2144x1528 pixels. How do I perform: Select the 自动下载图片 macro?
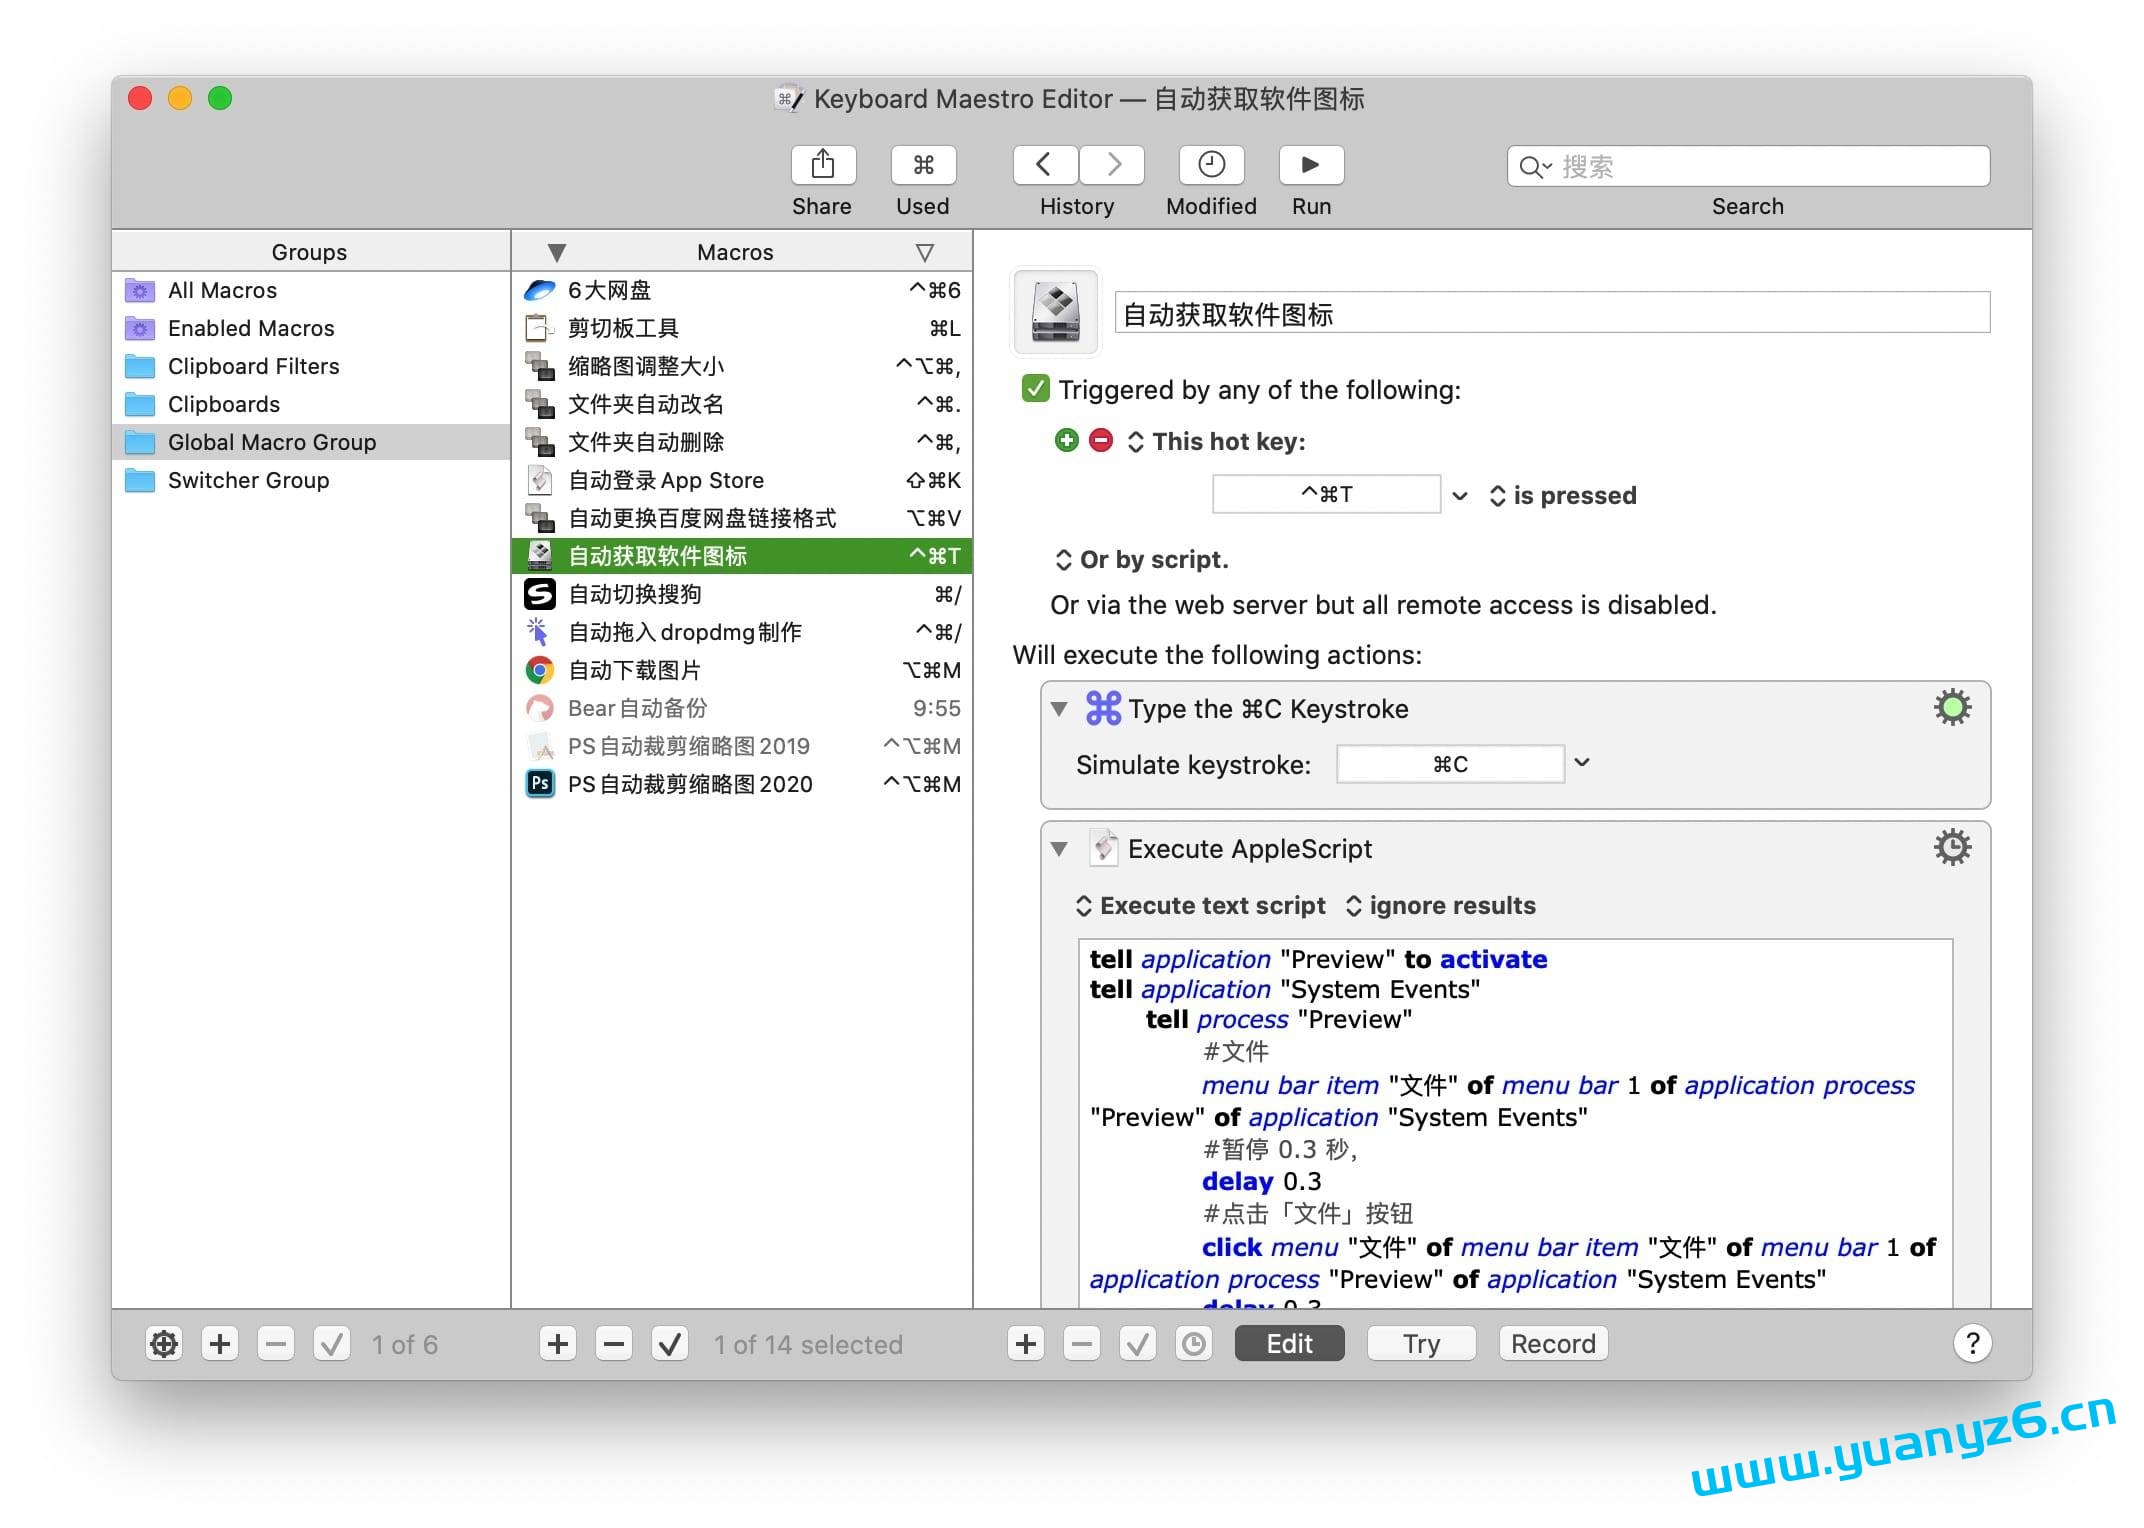tap(634, 670)
